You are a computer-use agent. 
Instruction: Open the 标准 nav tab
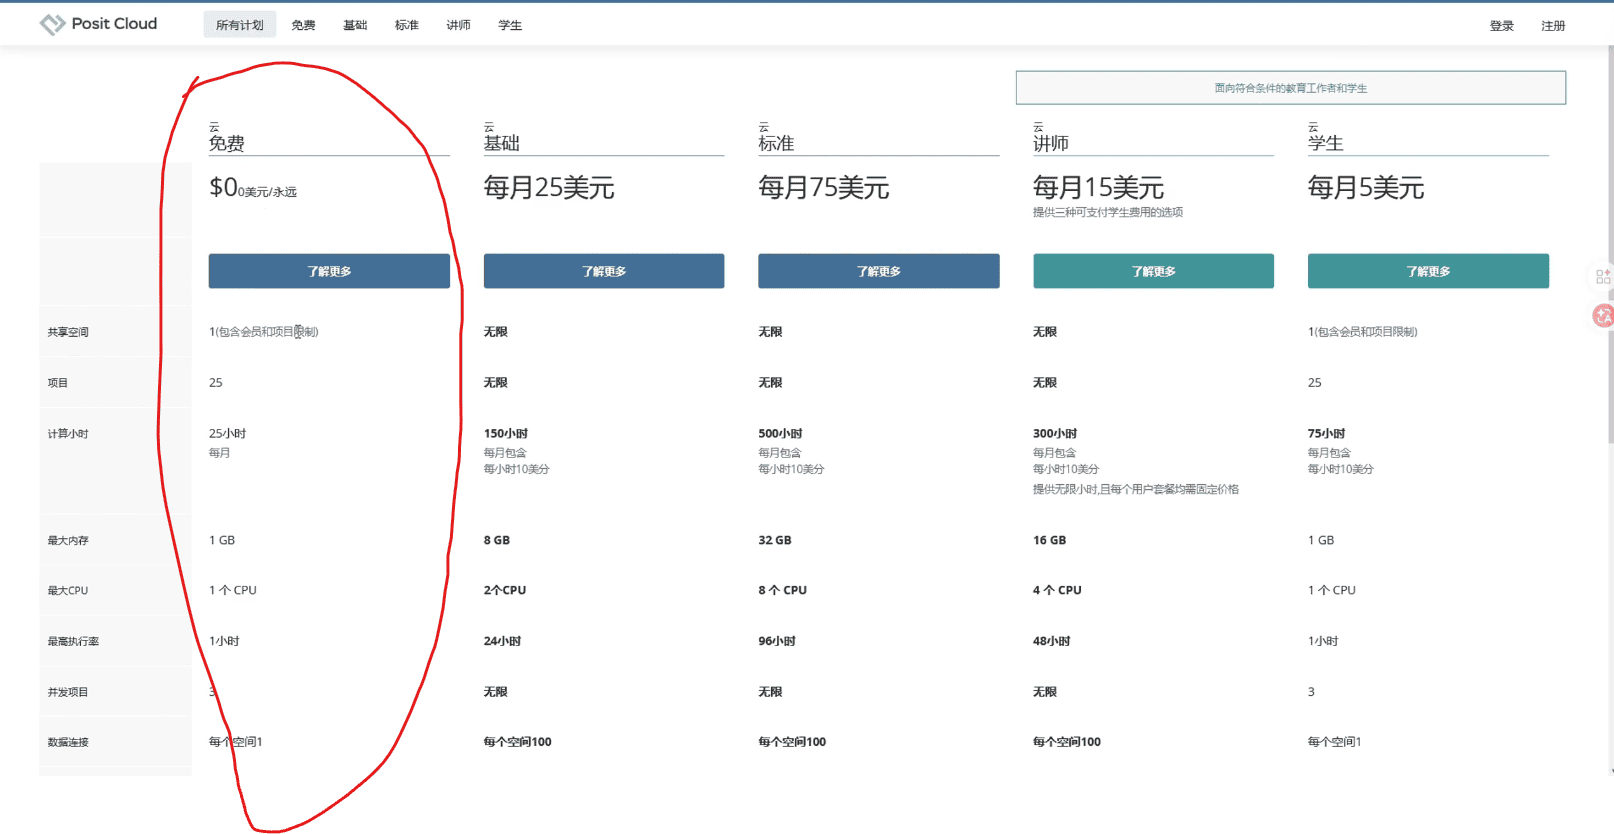coord(407,25)
